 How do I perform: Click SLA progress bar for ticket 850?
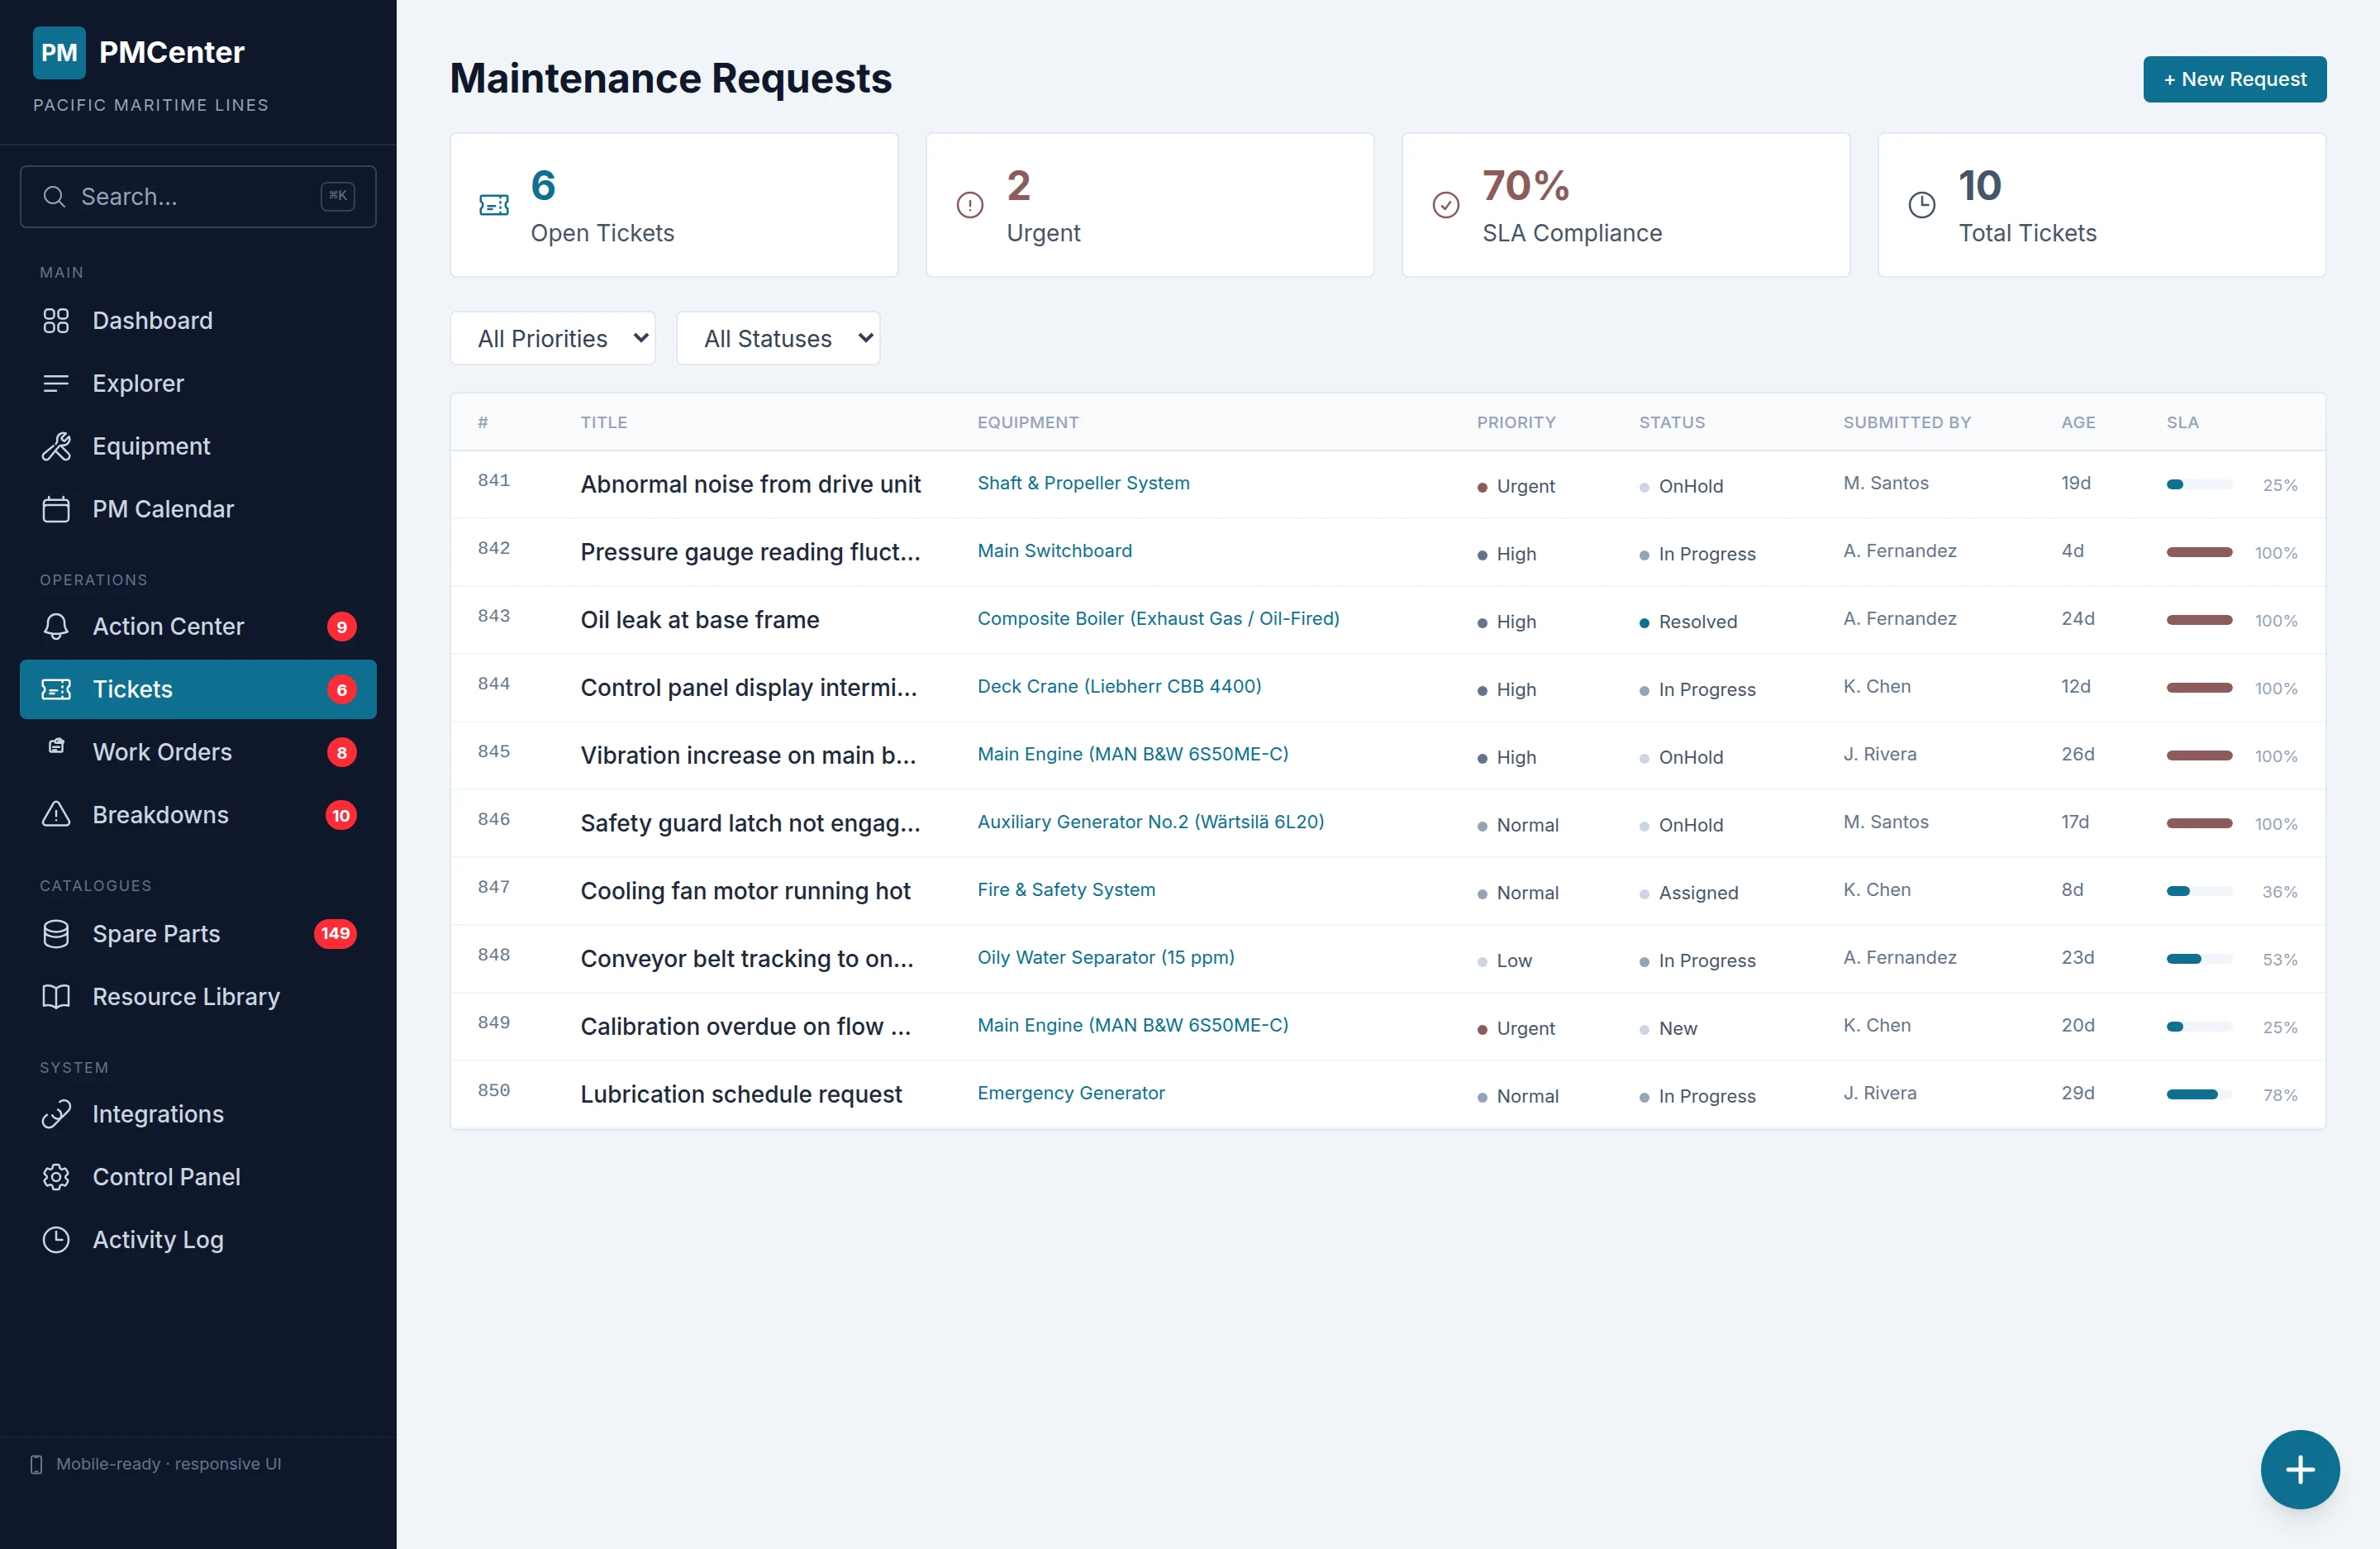pos(2198,1094)
